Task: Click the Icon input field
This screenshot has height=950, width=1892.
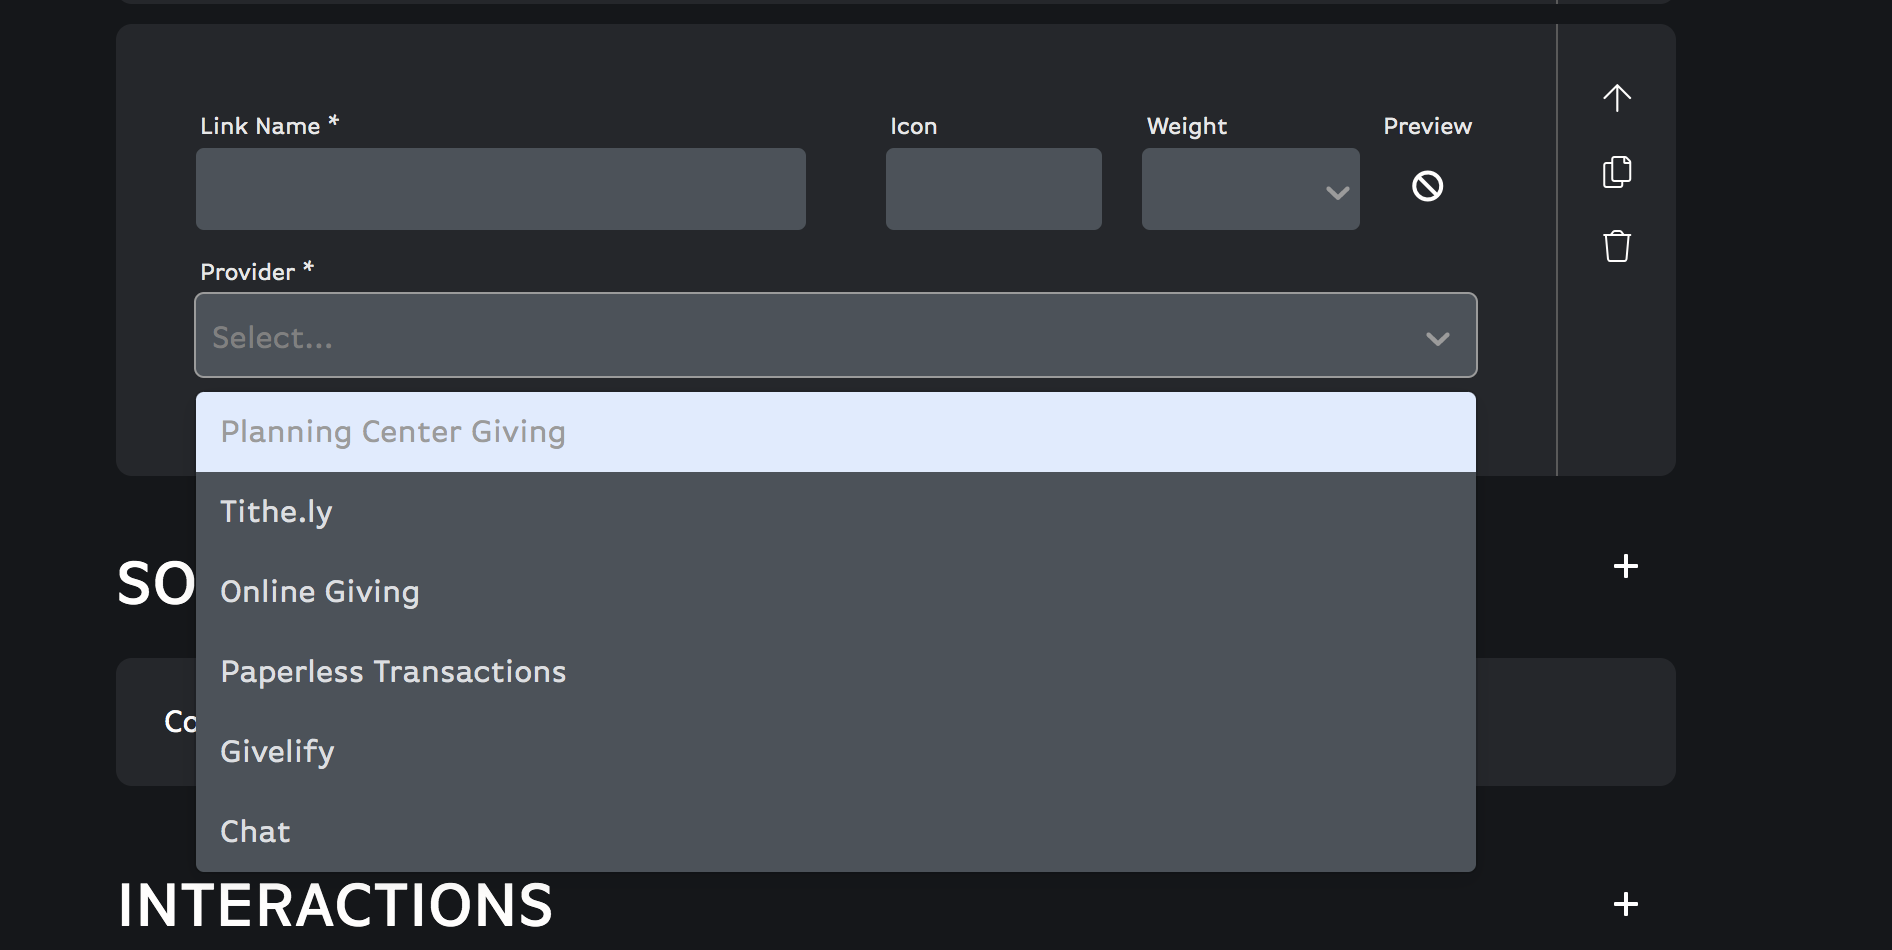Action: (x=994, y=189)
